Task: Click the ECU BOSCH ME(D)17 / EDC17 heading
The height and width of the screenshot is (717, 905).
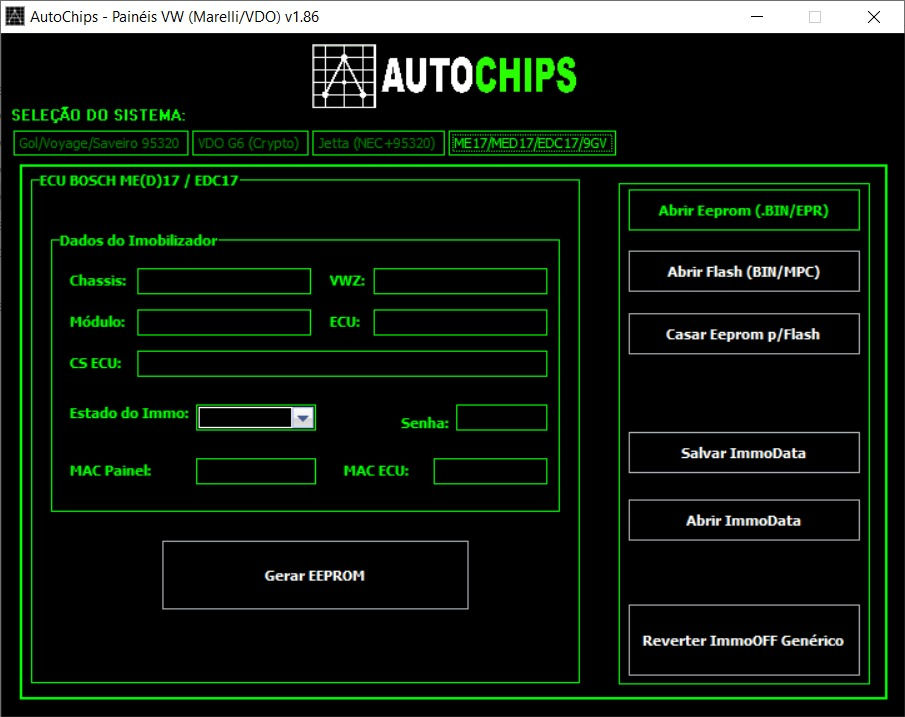Action: [x=139, y=181]
